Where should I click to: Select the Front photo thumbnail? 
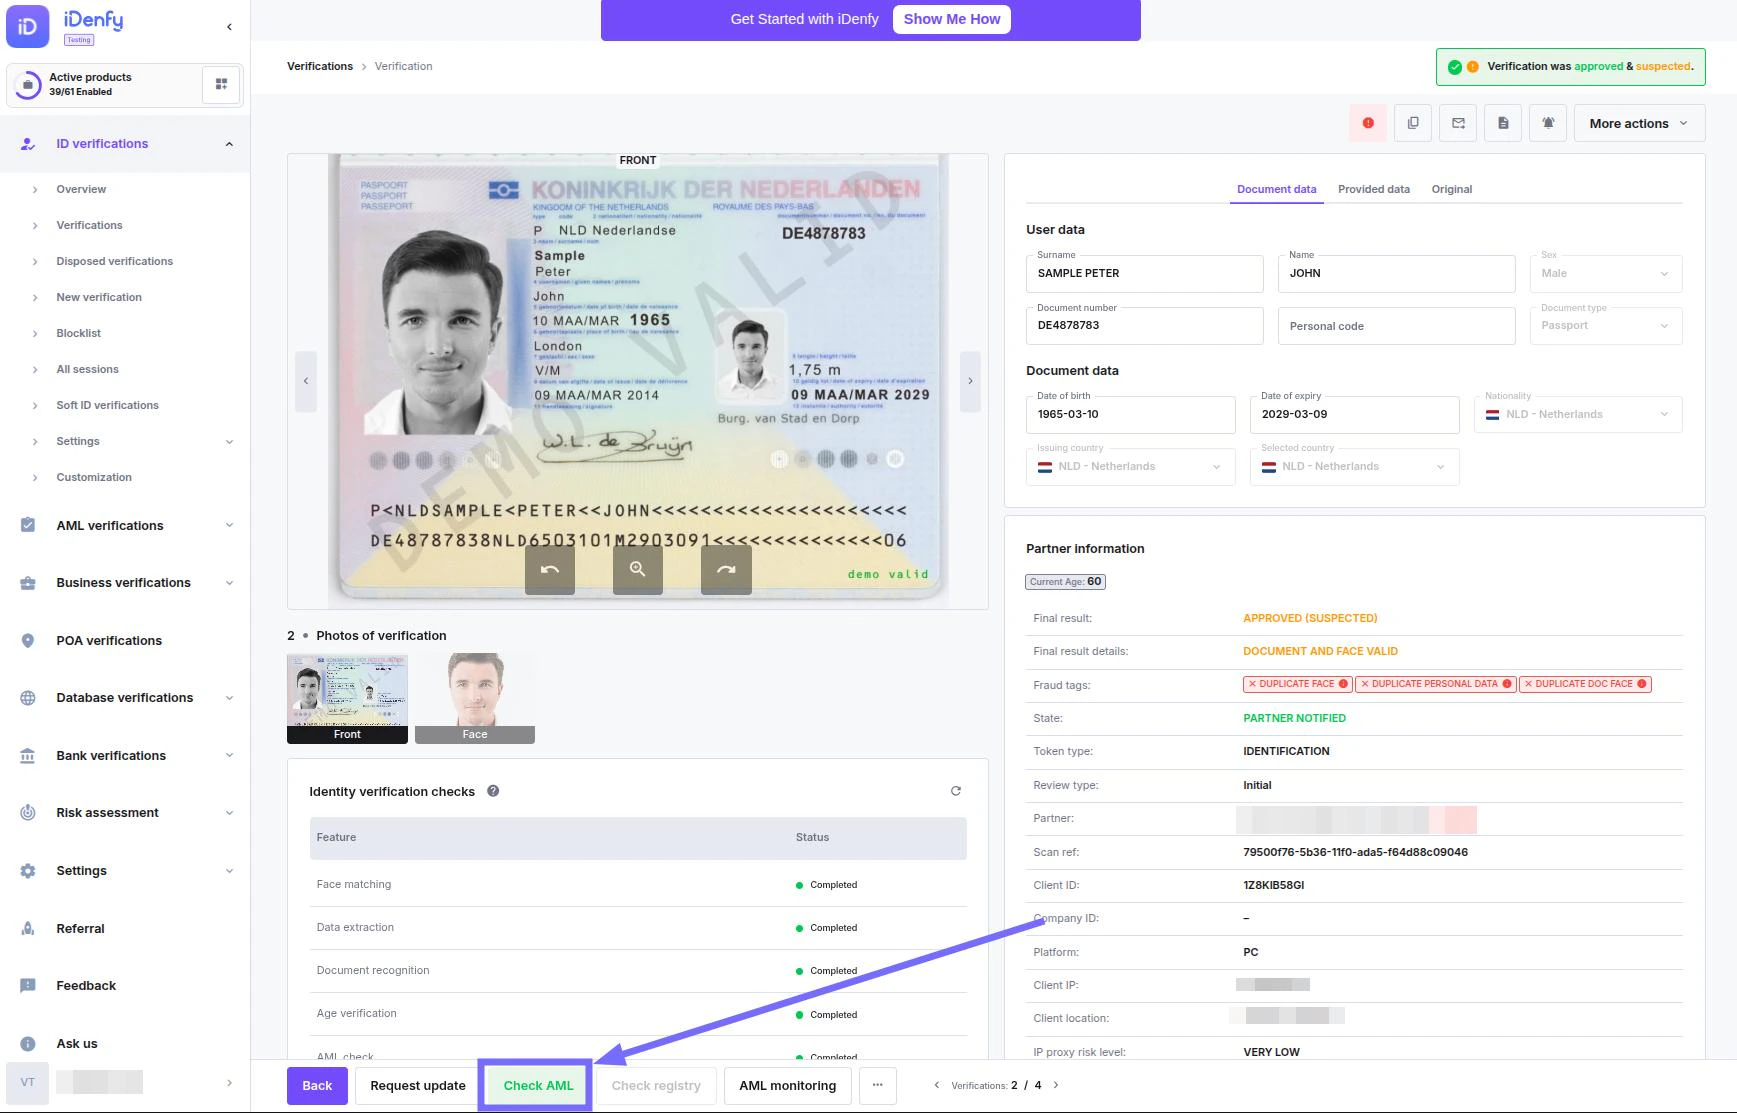[347, 698]
